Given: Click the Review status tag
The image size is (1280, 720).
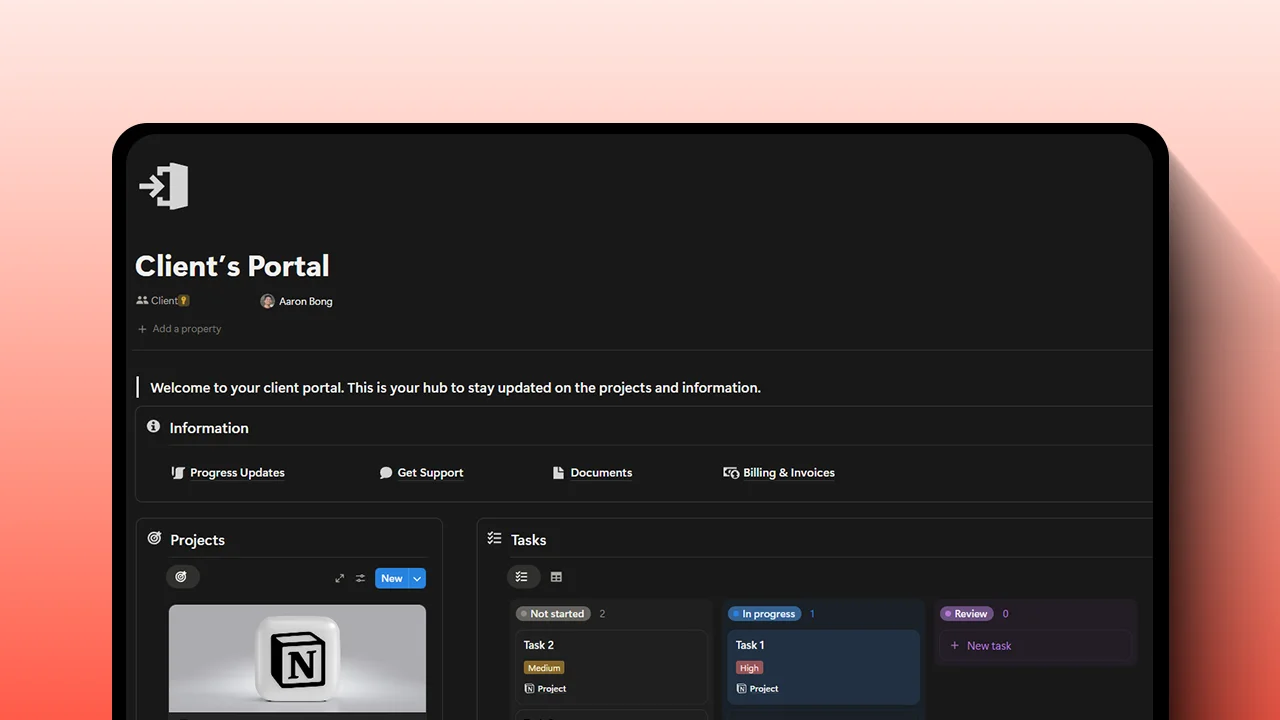Looking at the screenshot, I should 966,614.
